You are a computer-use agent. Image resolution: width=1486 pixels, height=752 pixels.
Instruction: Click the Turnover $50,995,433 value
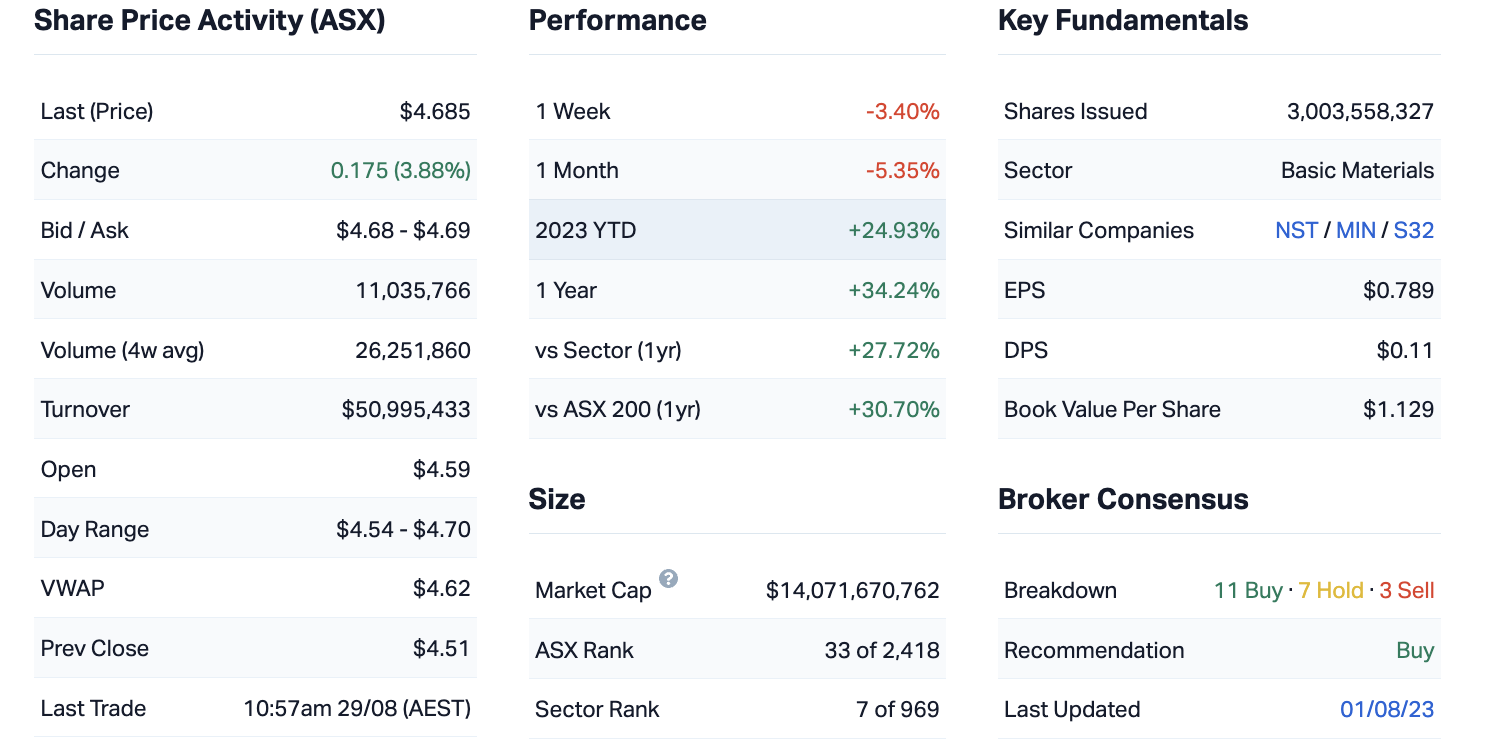click(x=405, y=409)
